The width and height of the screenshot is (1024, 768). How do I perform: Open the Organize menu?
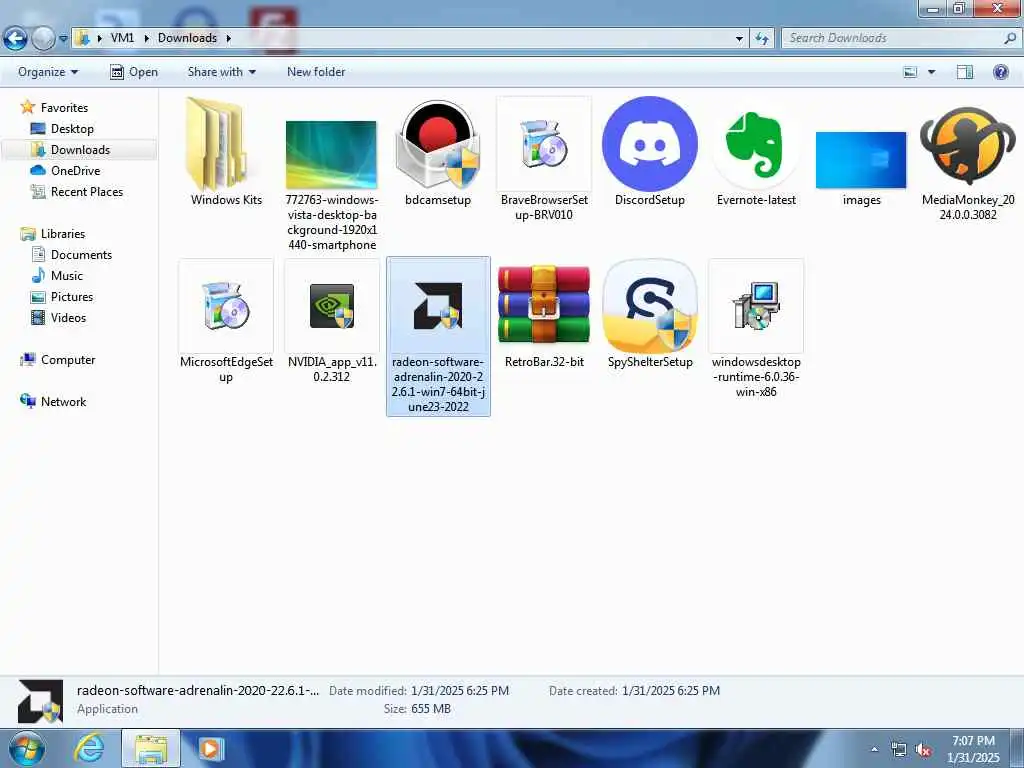48,72
